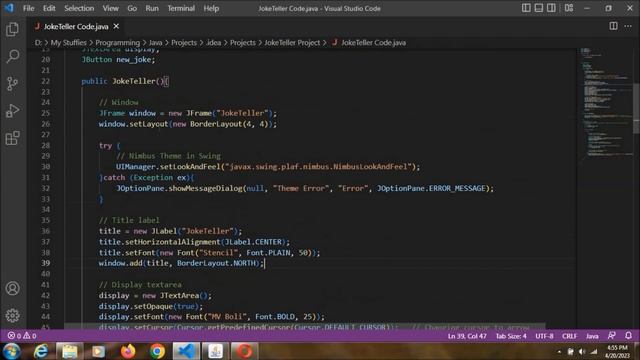Click setLookAndFeel on line 30

[190, 167]
